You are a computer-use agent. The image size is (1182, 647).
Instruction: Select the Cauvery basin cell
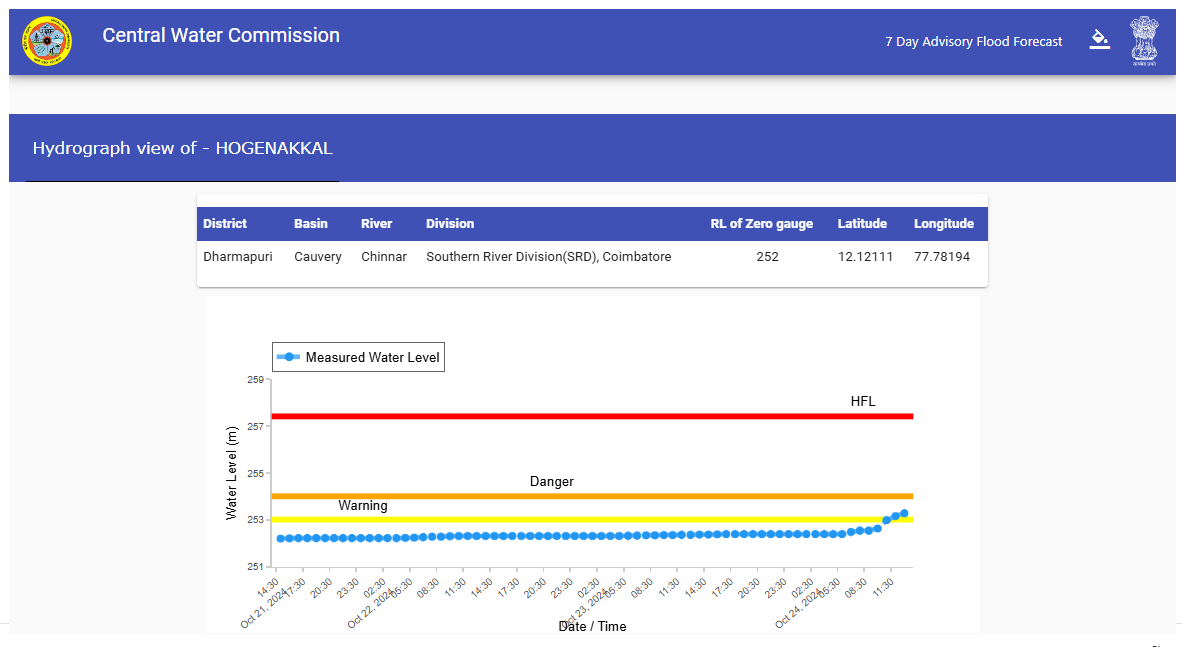point(317,256)
